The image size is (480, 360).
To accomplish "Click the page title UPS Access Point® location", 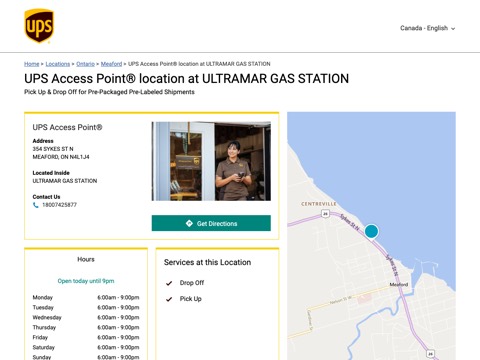I will [186, 79].
